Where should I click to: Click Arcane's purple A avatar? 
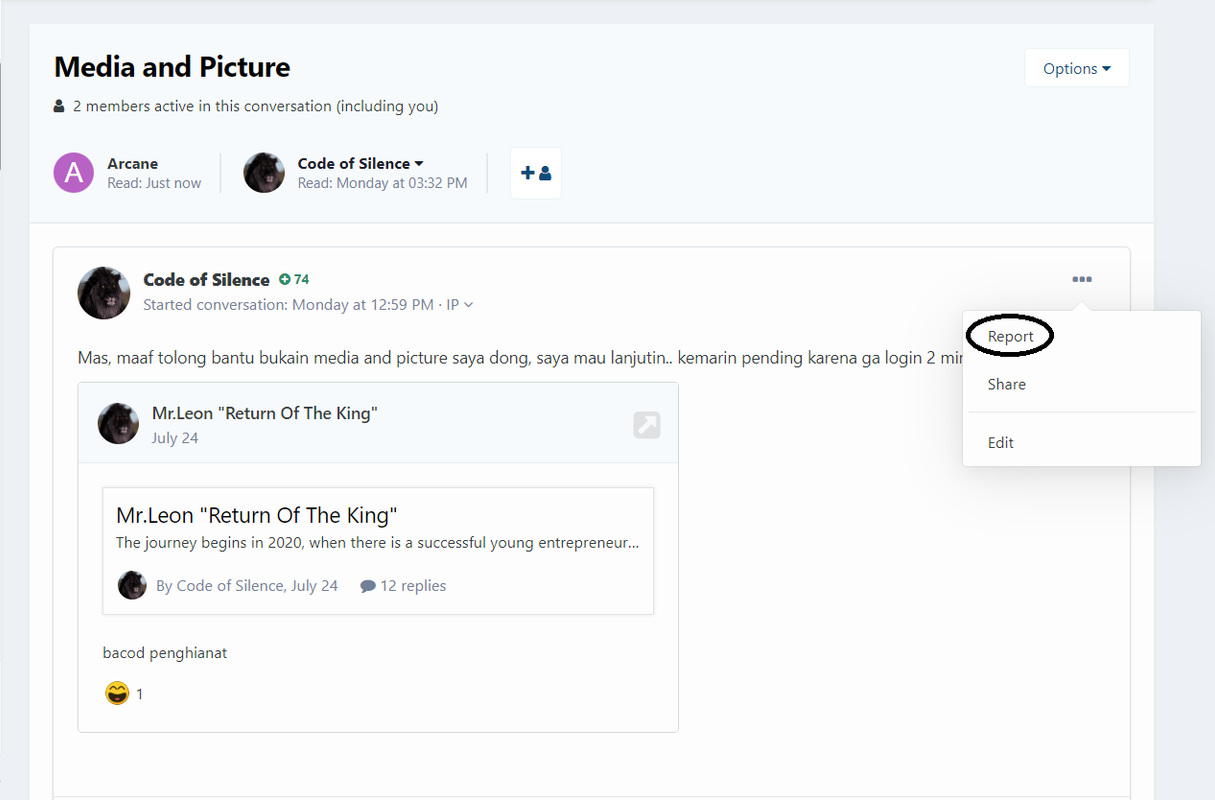point(73,173)
